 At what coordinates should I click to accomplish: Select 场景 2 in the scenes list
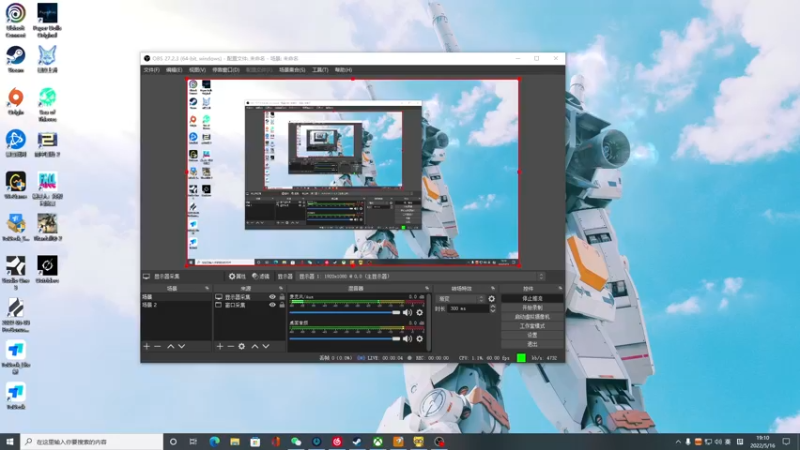[x=150, y=305]
